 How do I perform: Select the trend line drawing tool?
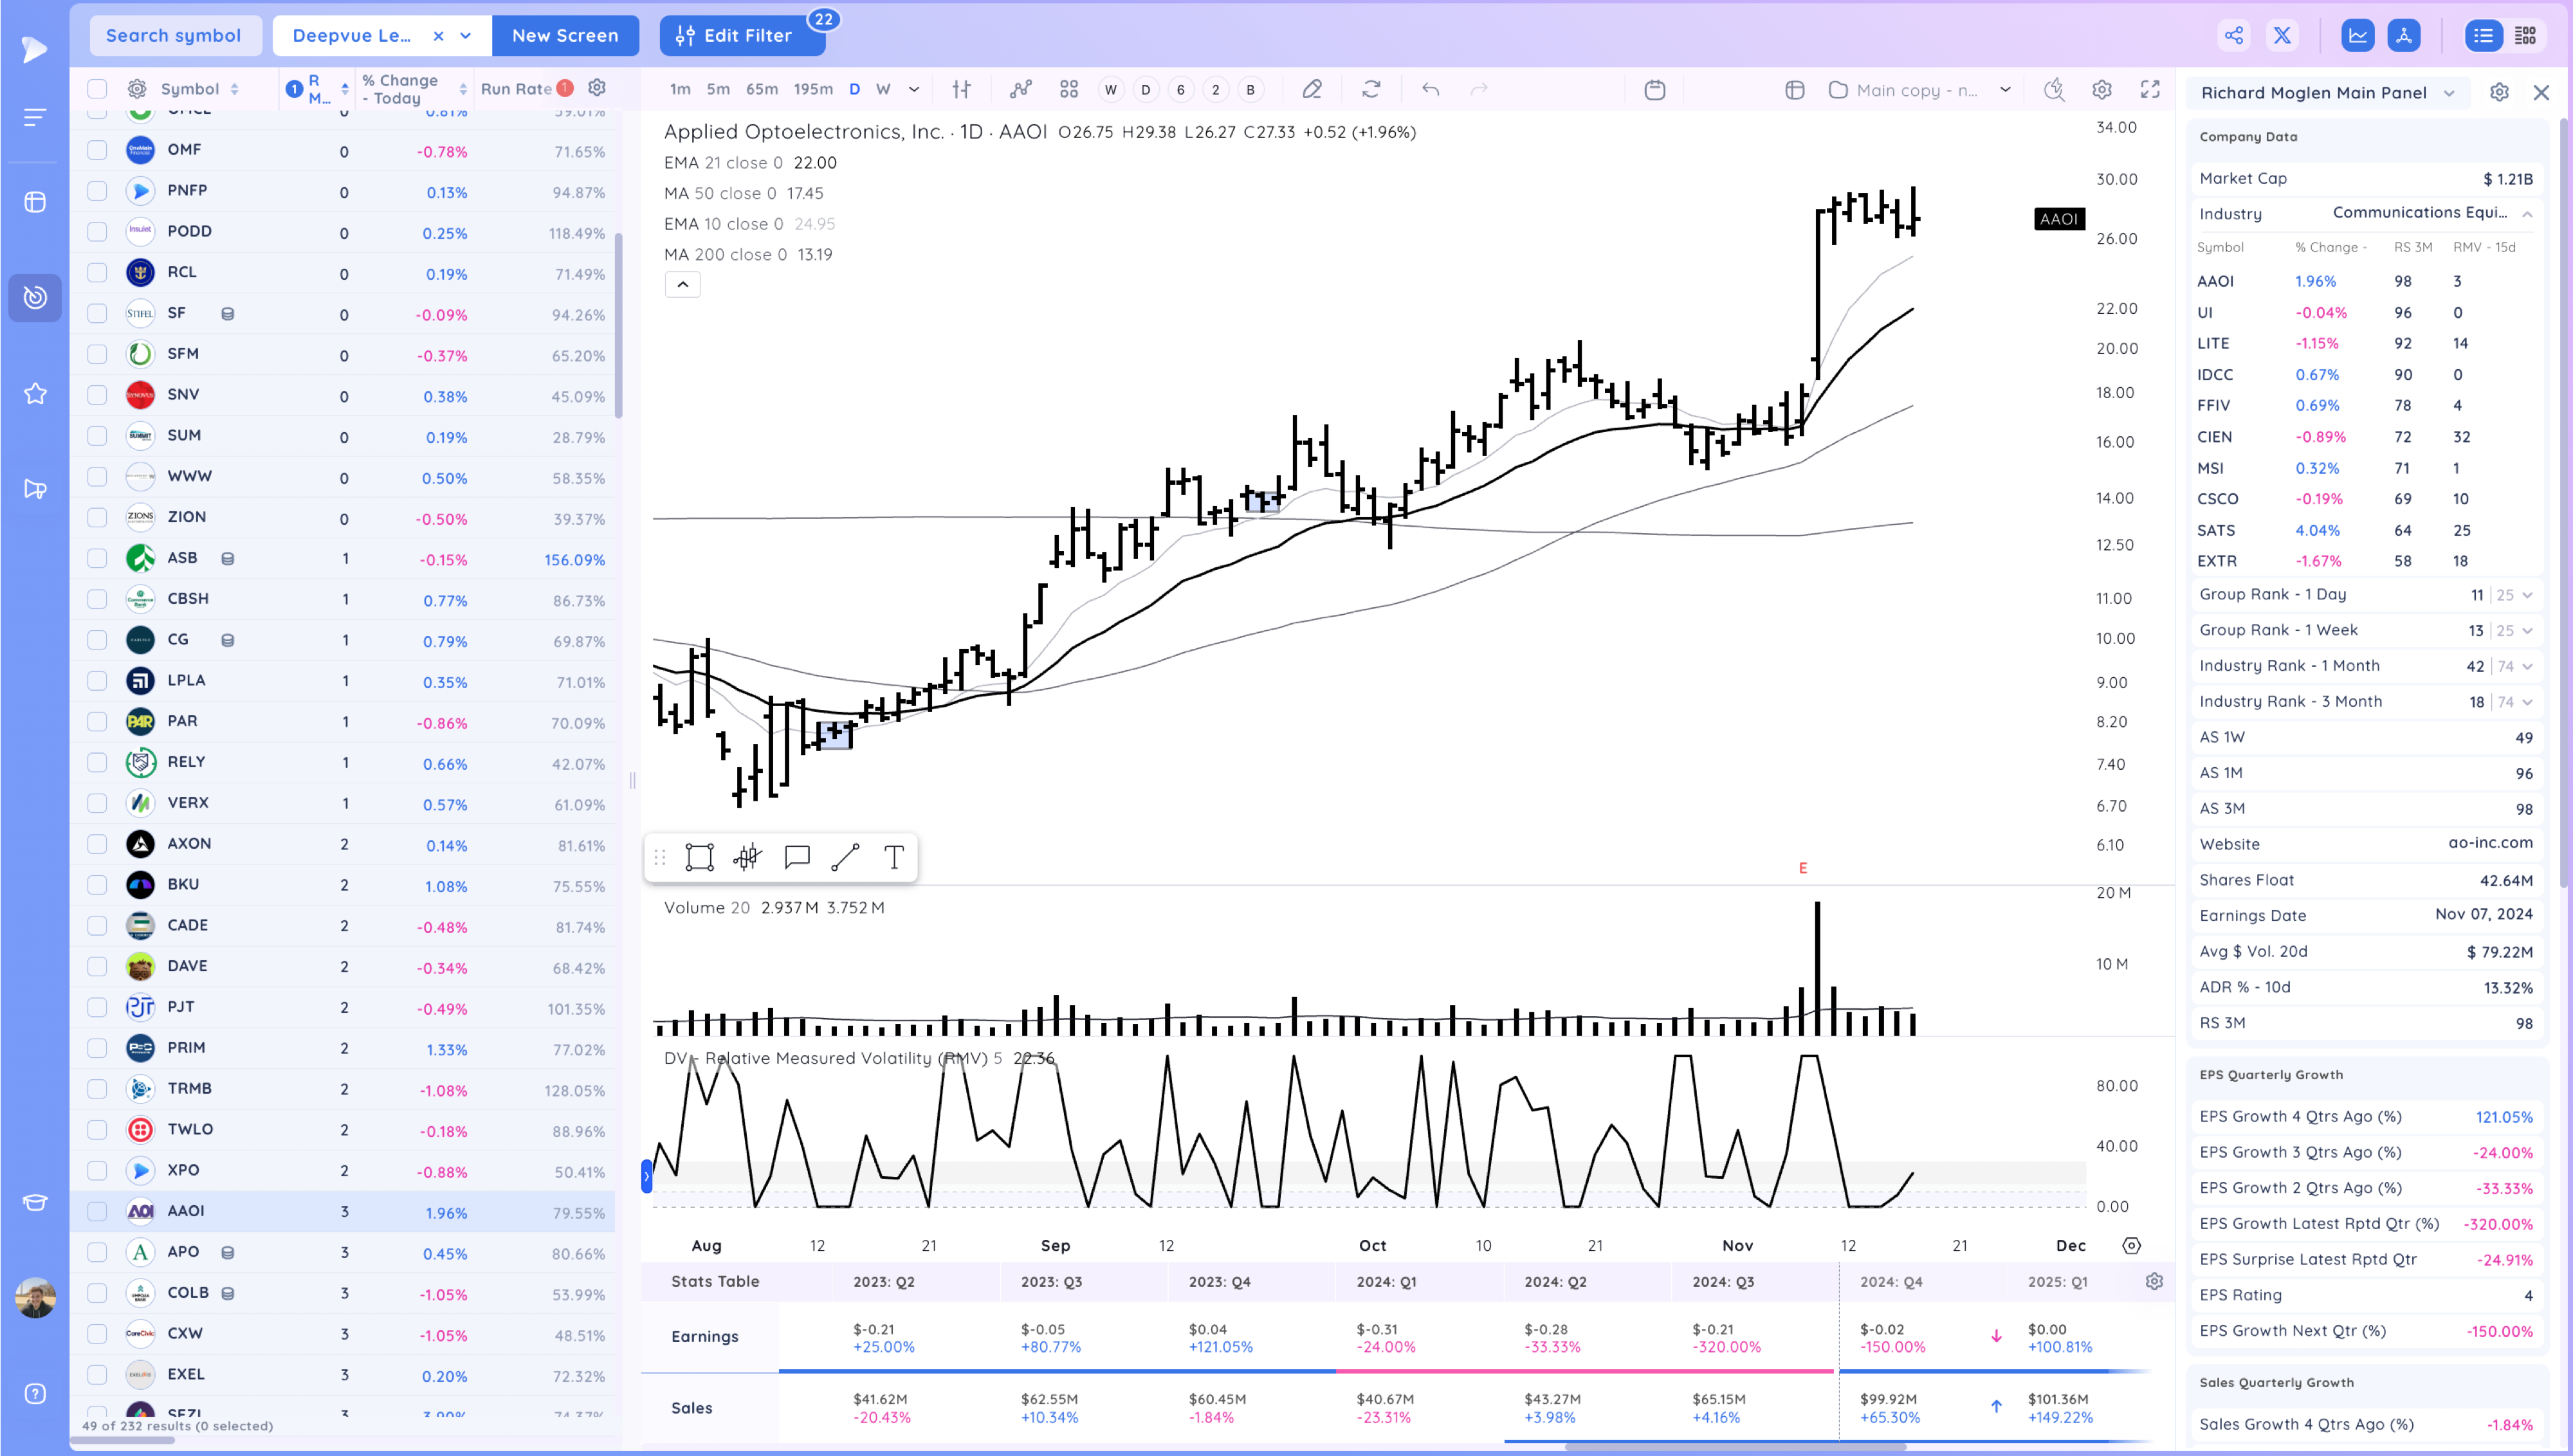pyautogui.click(x=845, y=857)
